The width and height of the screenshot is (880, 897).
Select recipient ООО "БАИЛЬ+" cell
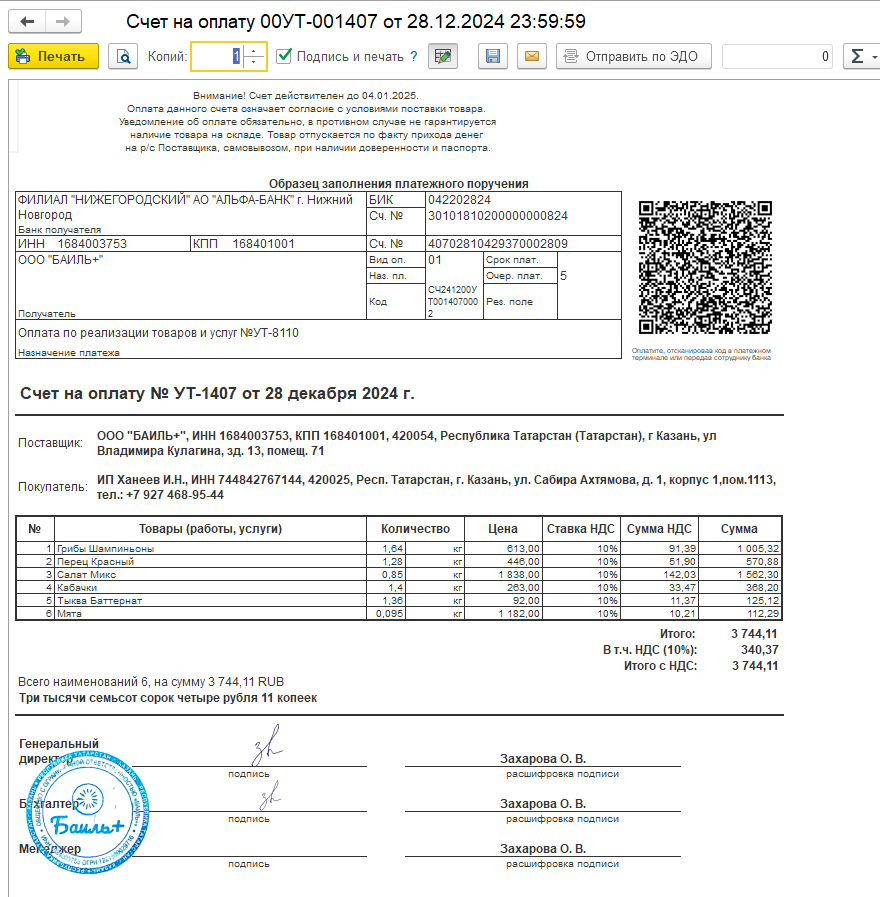pyautogui.click(x=191, y=285)
